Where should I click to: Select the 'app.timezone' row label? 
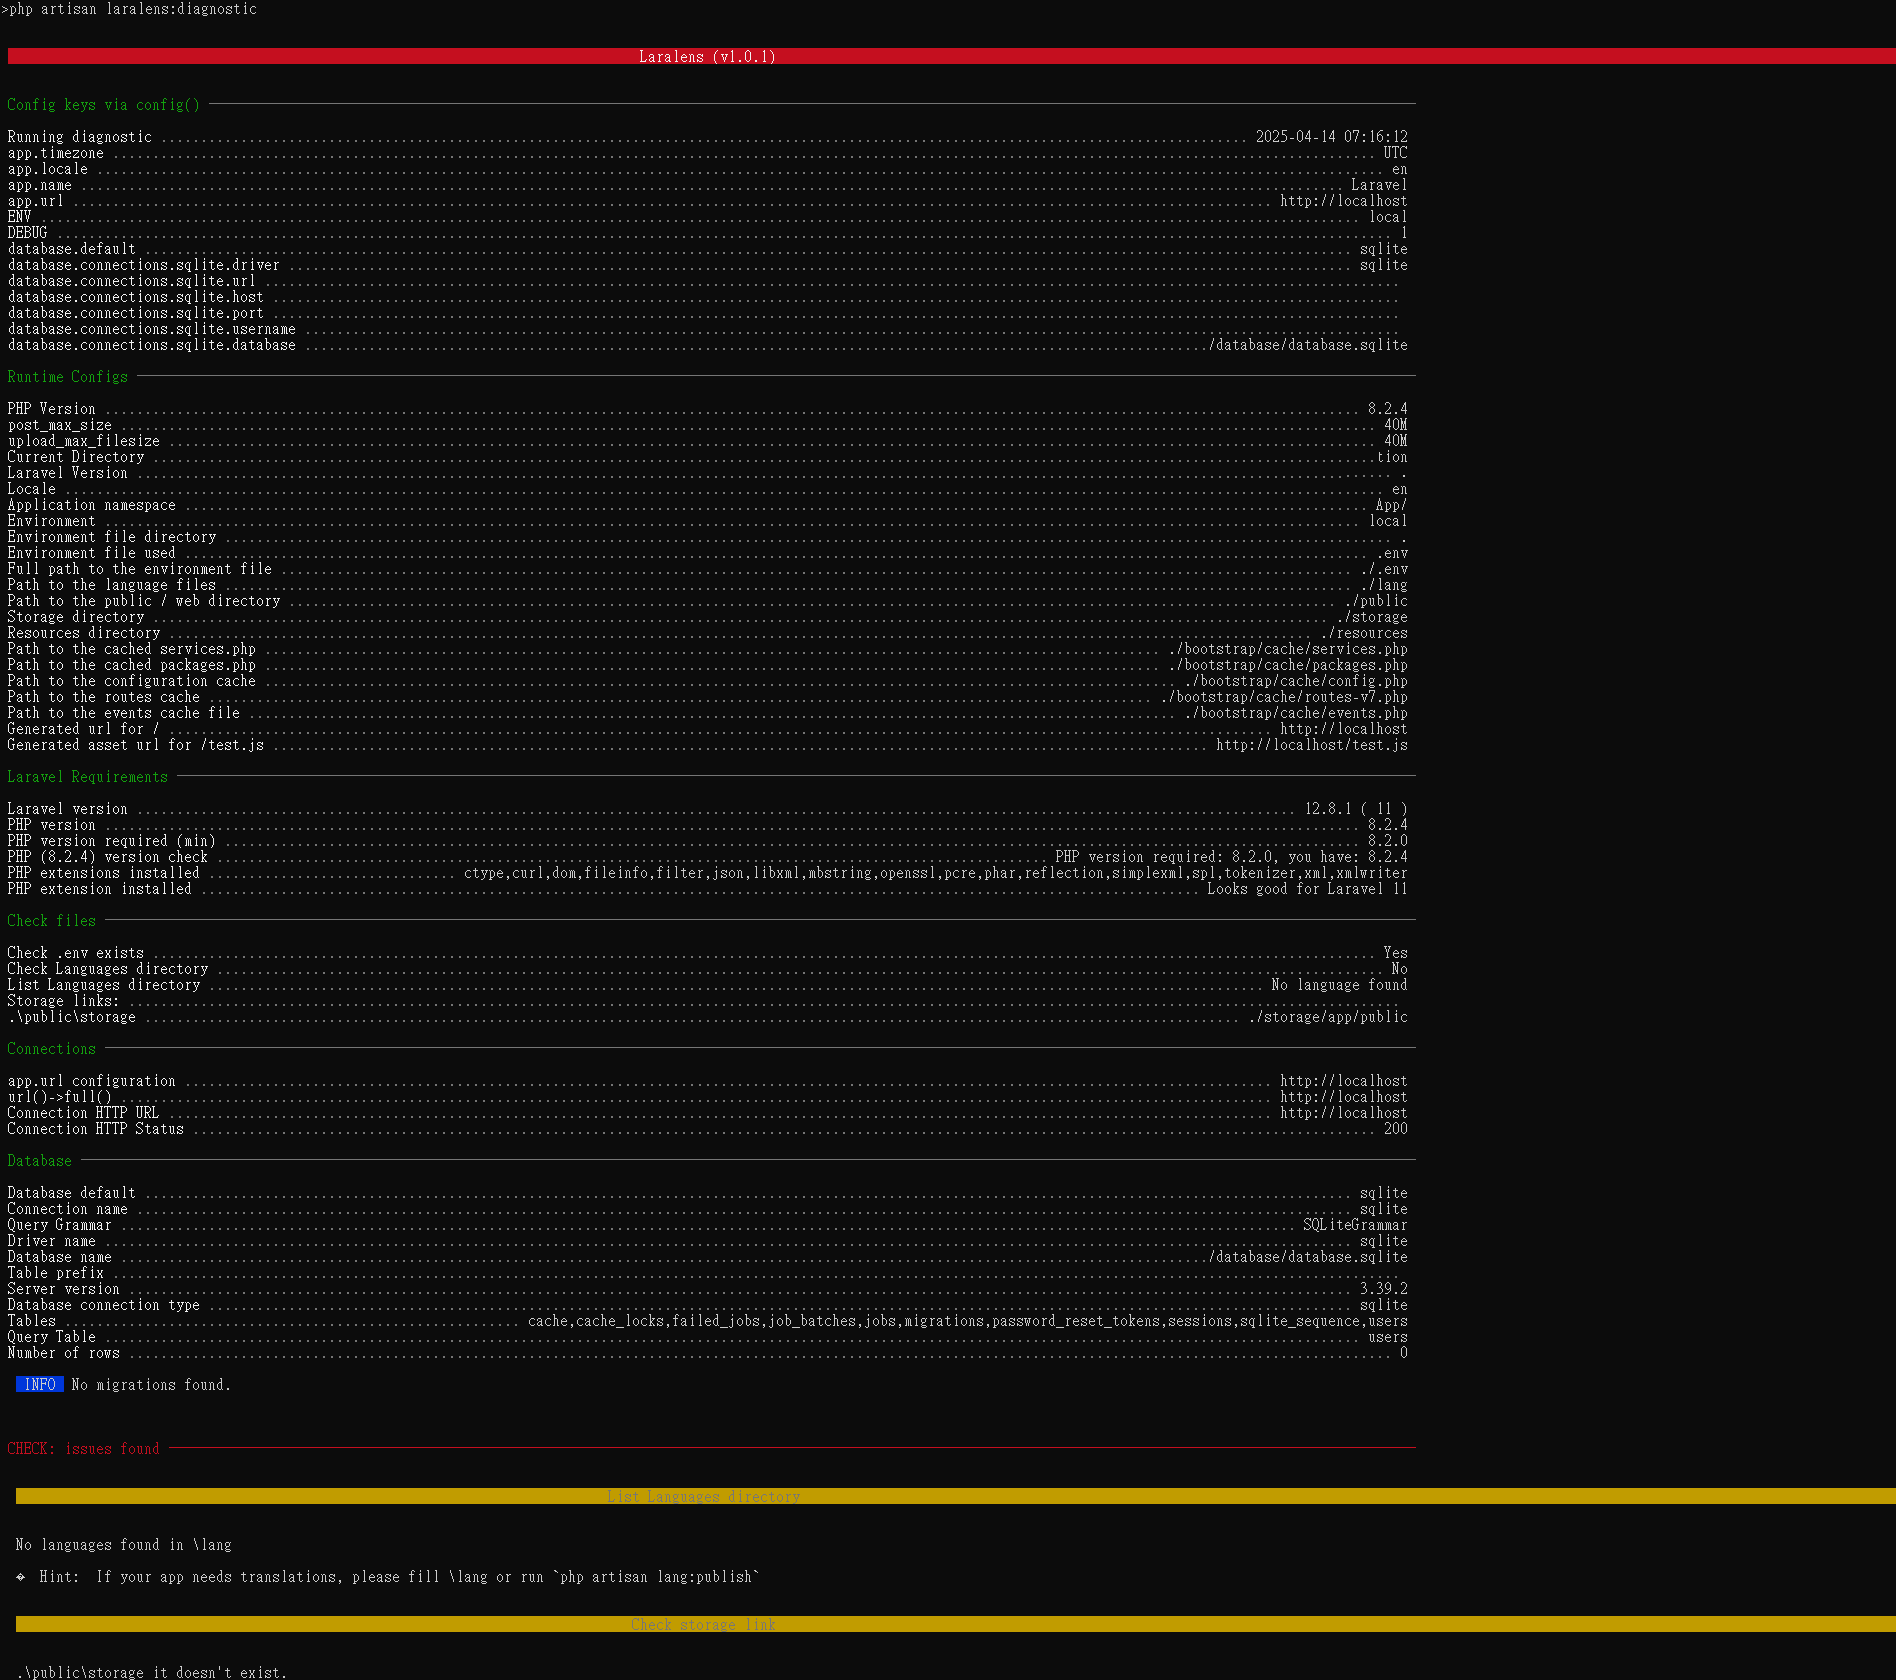56,153
